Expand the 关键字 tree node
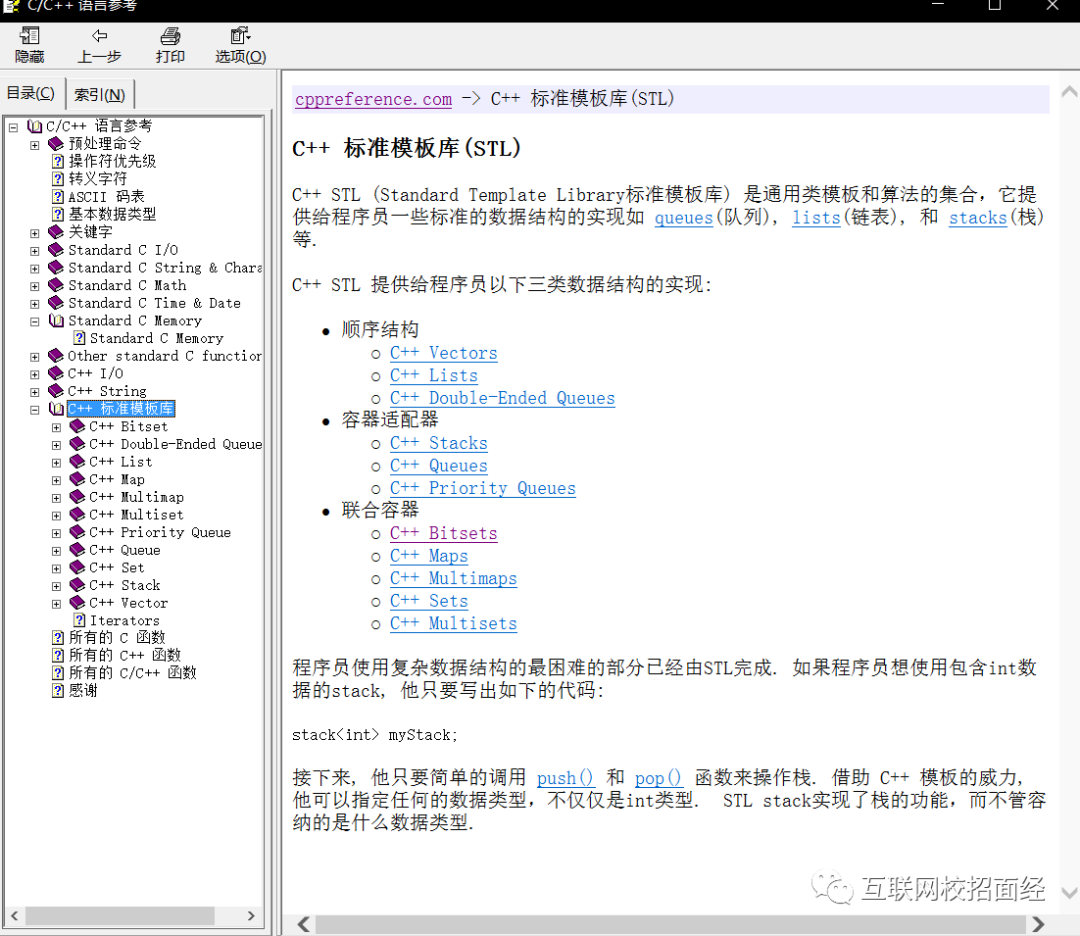 (34, 233)
